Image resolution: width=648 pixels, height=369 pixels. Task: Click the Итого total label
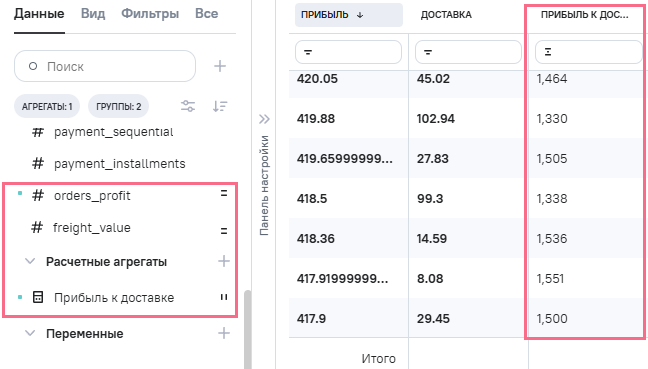(x=378, y=359)
